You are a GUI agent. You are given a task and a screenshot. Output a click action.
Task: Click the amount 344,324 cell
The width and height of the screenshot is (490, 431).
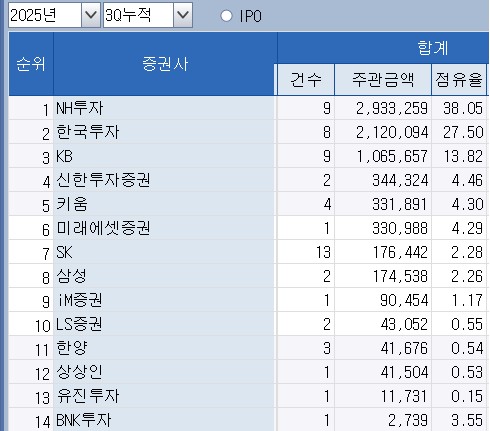[383, 180]
